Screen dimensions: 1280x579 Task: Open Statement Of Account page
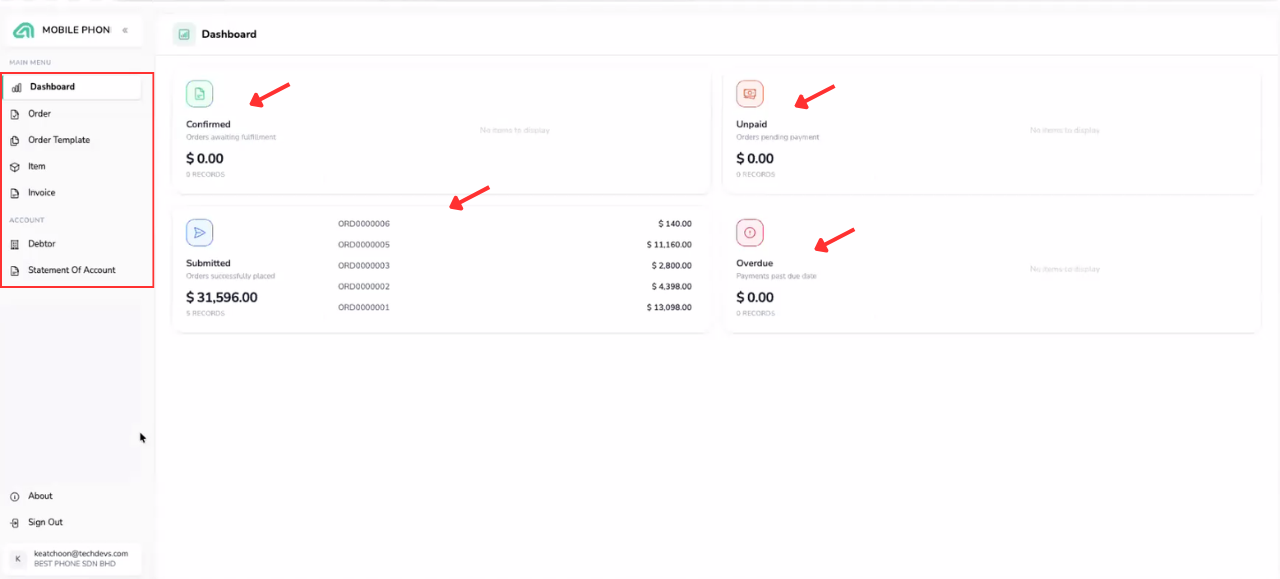point(72,270)
